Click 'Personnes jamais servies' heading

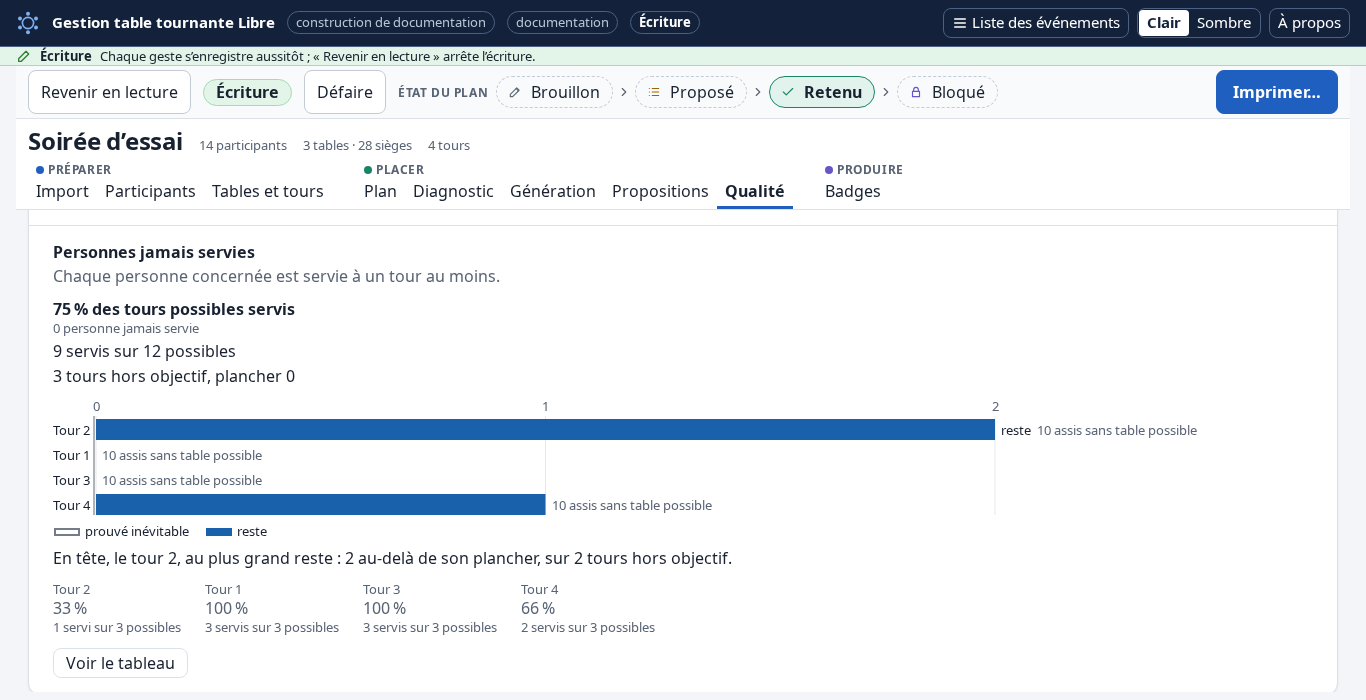tap(154, 252)
